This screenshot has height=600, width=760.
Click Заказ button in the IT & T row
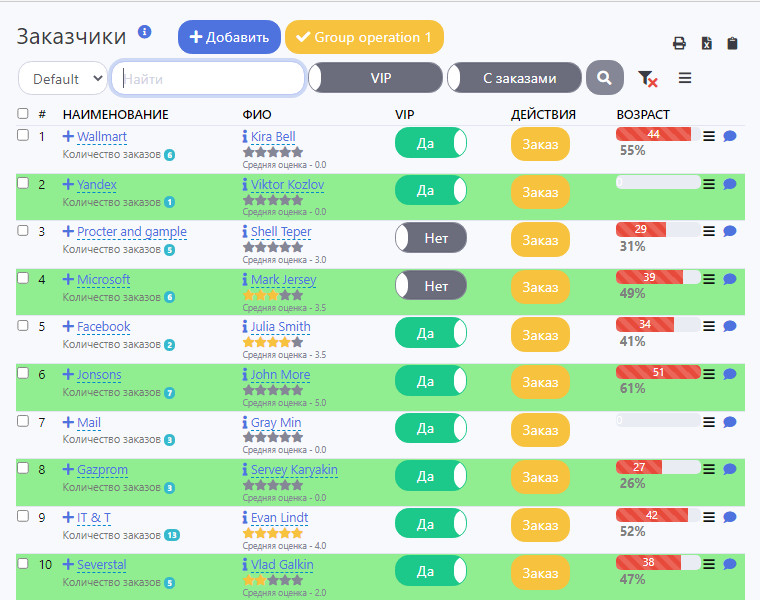pos(540,525)
